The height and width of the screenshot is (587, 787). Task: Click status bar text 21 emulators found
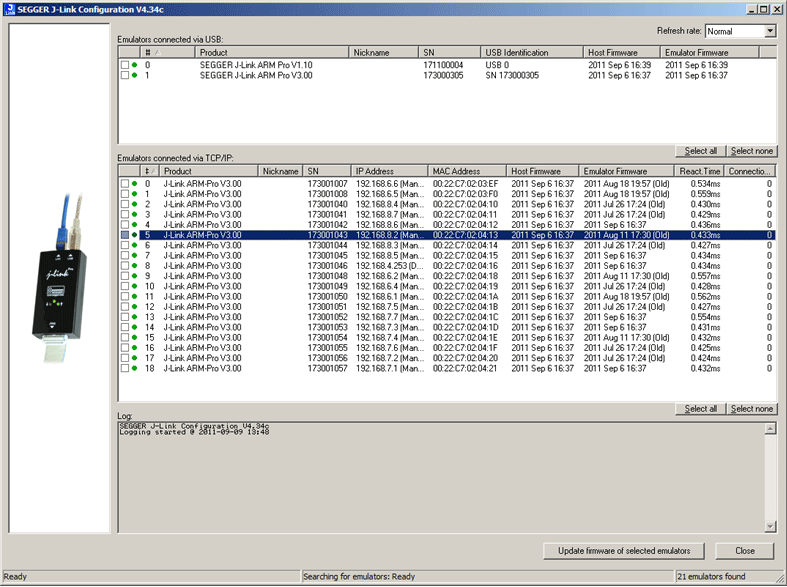tap(711, 576)
